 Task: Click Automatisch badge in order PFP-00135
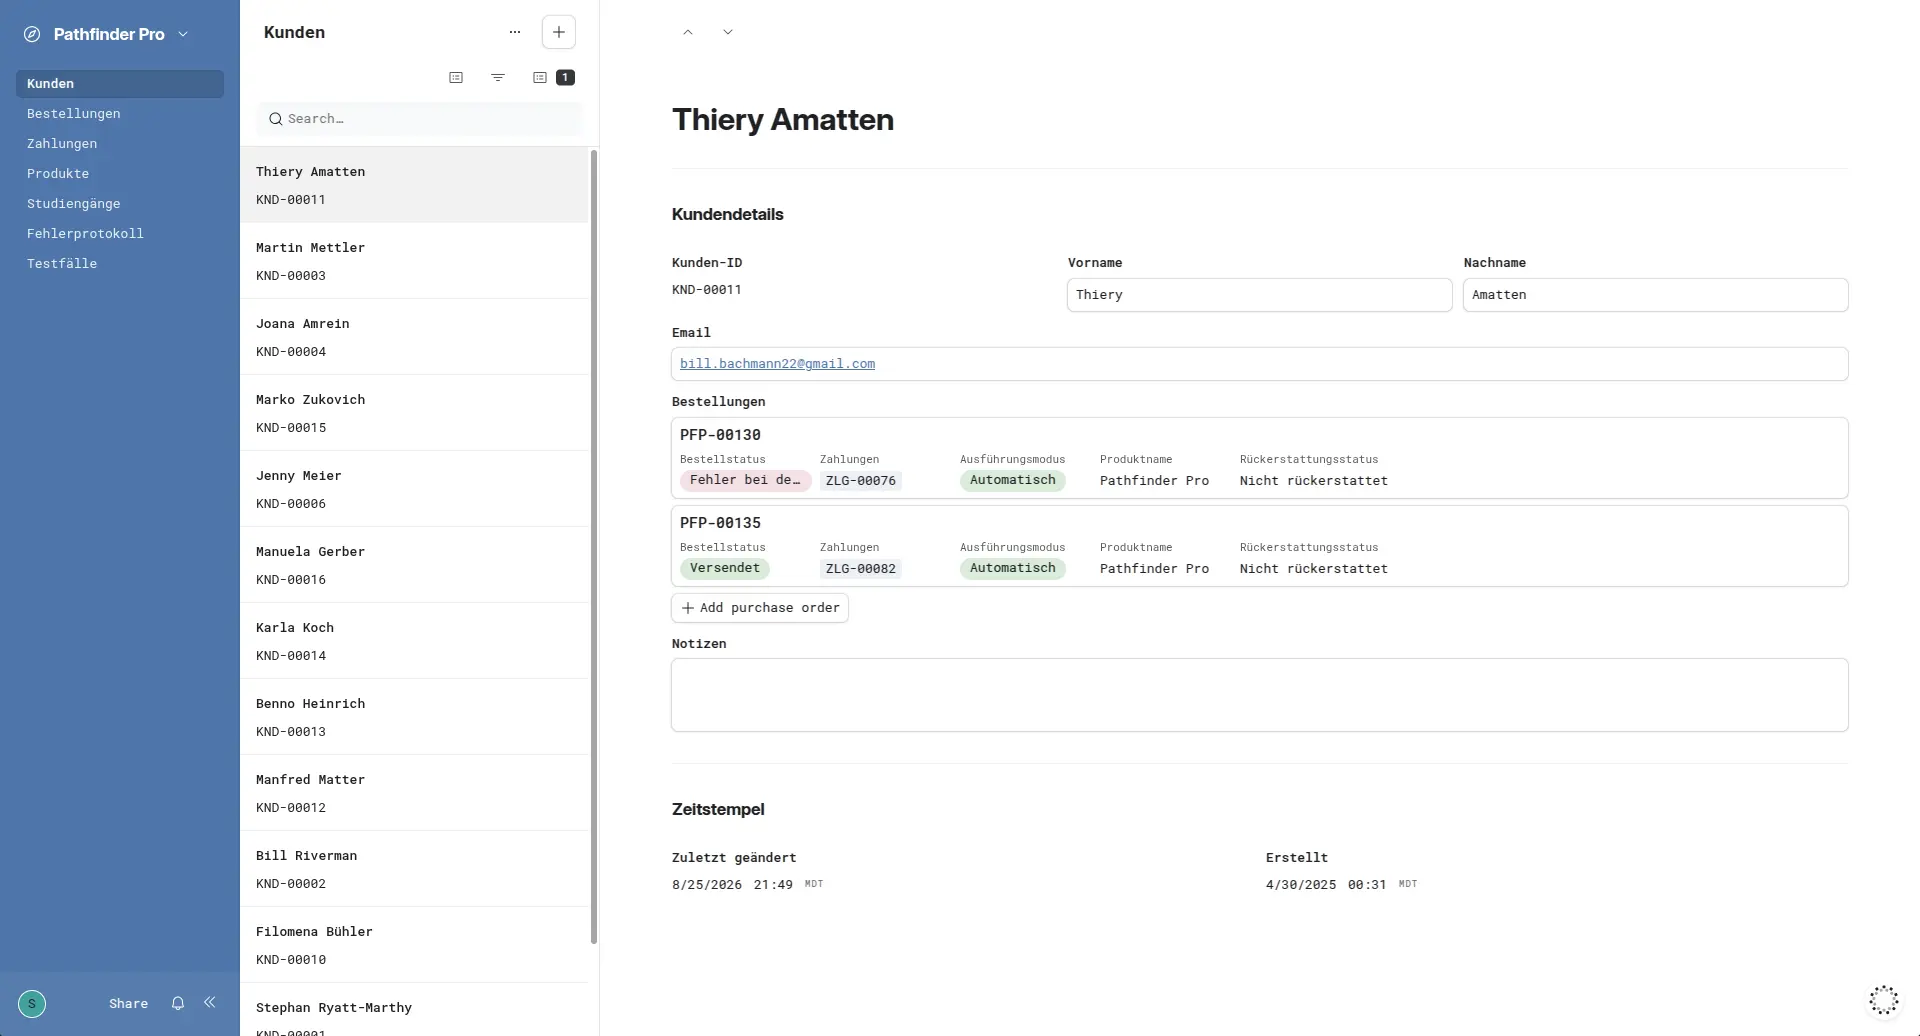1013,568
